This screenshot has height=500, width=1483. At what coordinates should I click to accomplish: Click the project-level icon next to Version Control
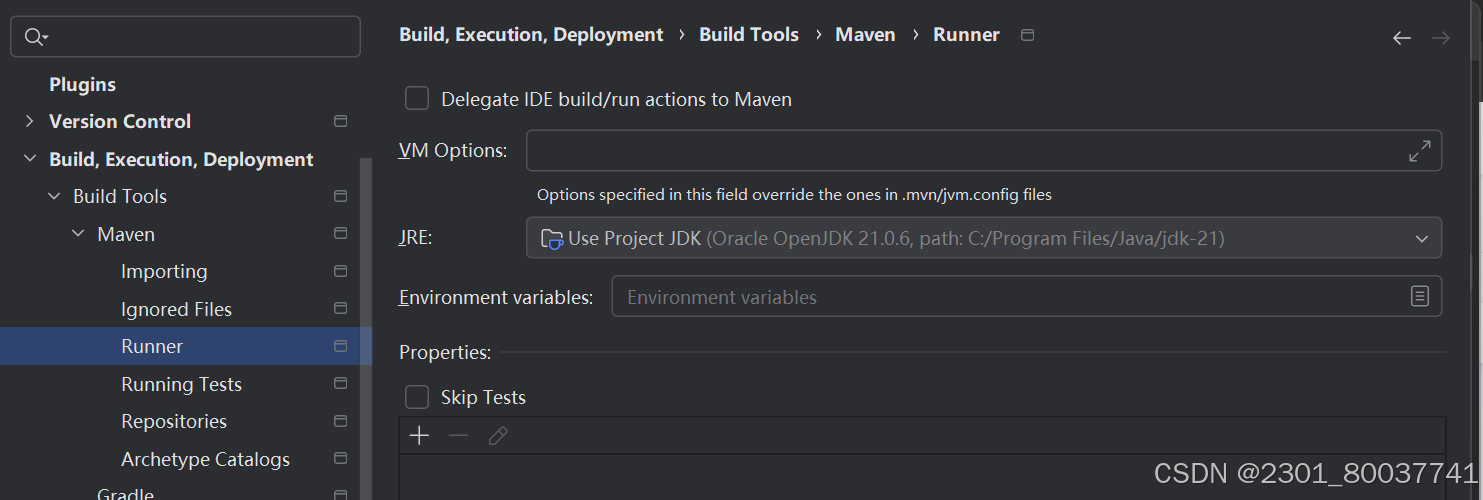pos(340,121)
